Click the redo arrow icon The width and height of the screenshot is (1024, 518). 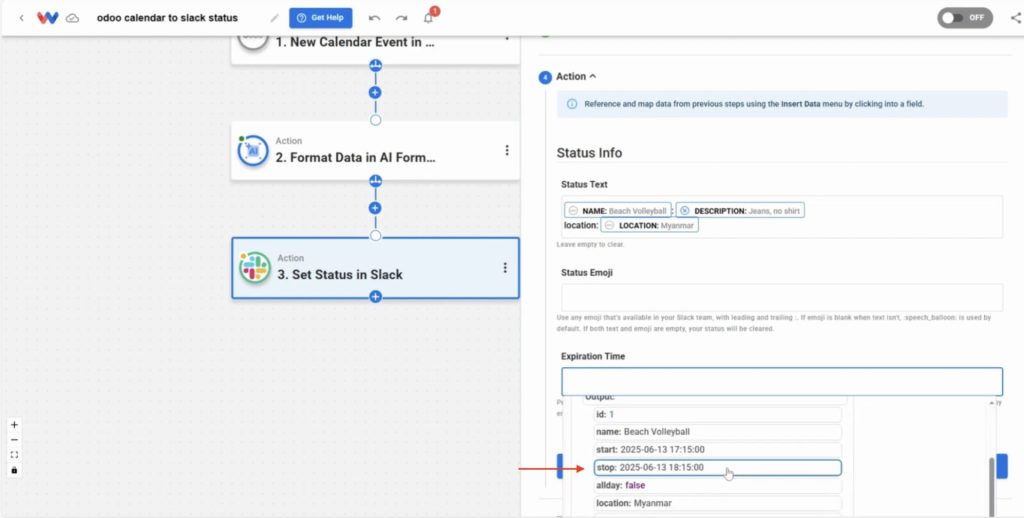coord(401,18)
